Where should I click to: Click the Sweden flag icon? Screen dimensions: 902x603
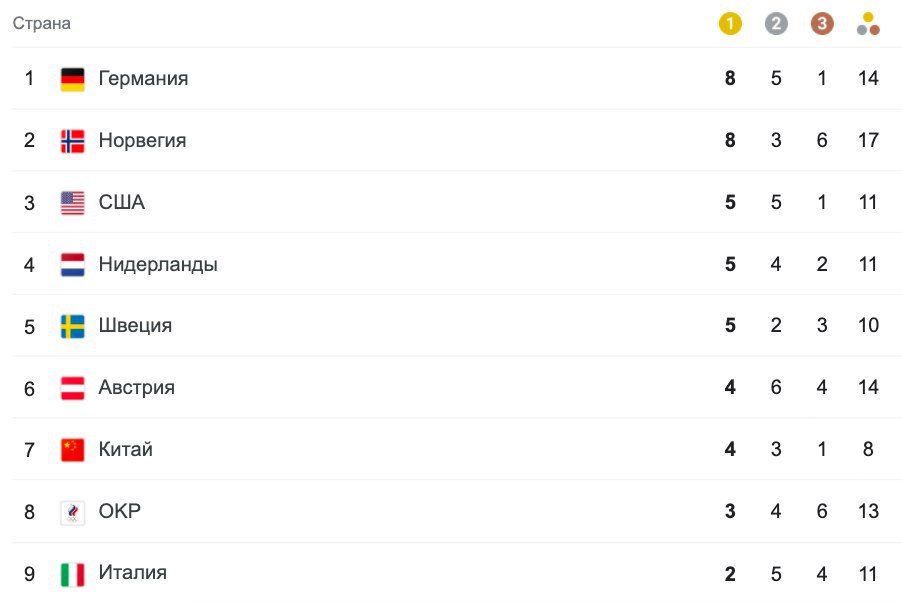[72, 326]
